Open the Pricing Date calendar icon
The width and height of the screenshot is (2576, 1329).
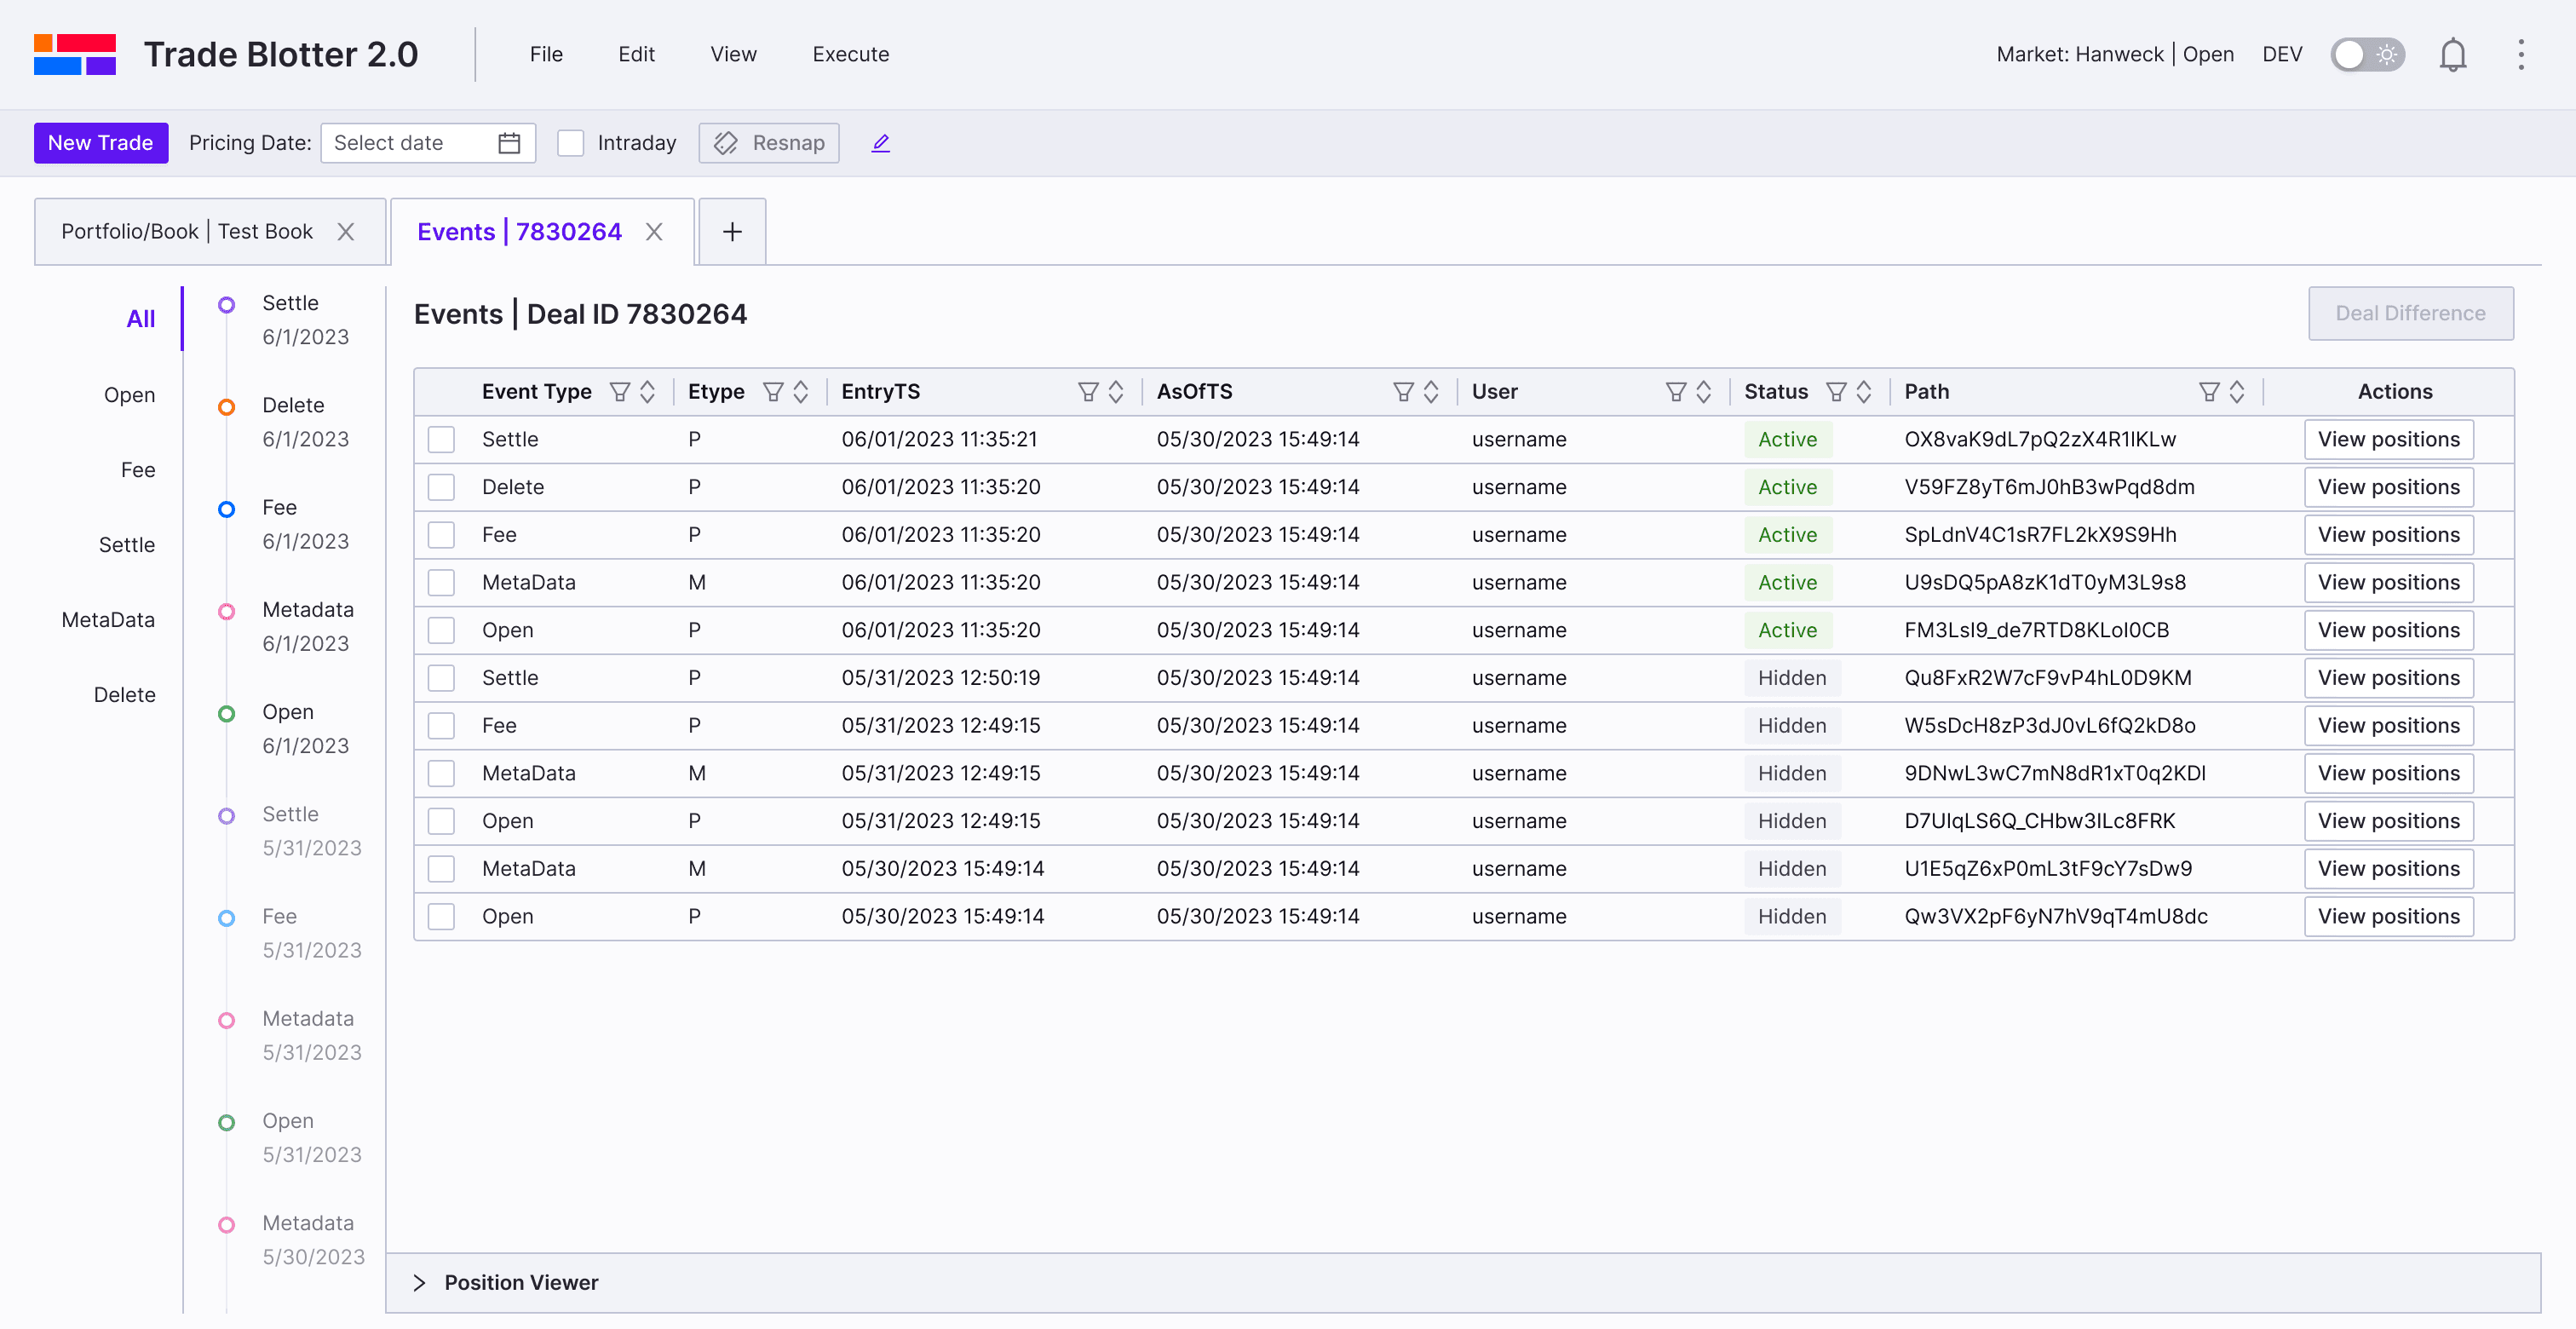coord(509,143)
